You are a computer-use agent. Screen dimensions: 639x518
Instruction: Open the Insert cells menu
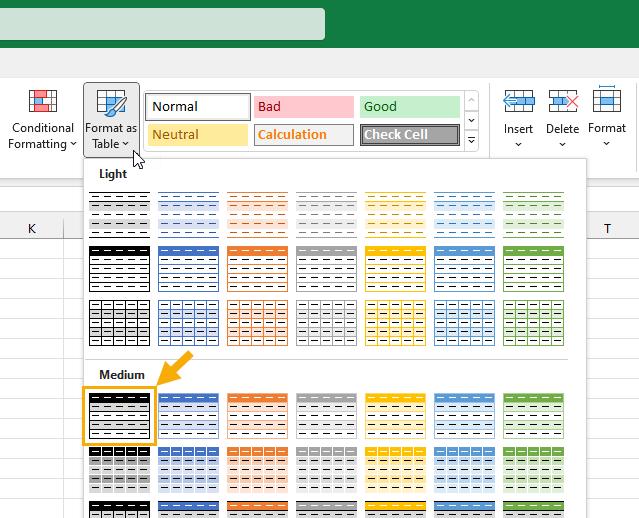(518, 118)
